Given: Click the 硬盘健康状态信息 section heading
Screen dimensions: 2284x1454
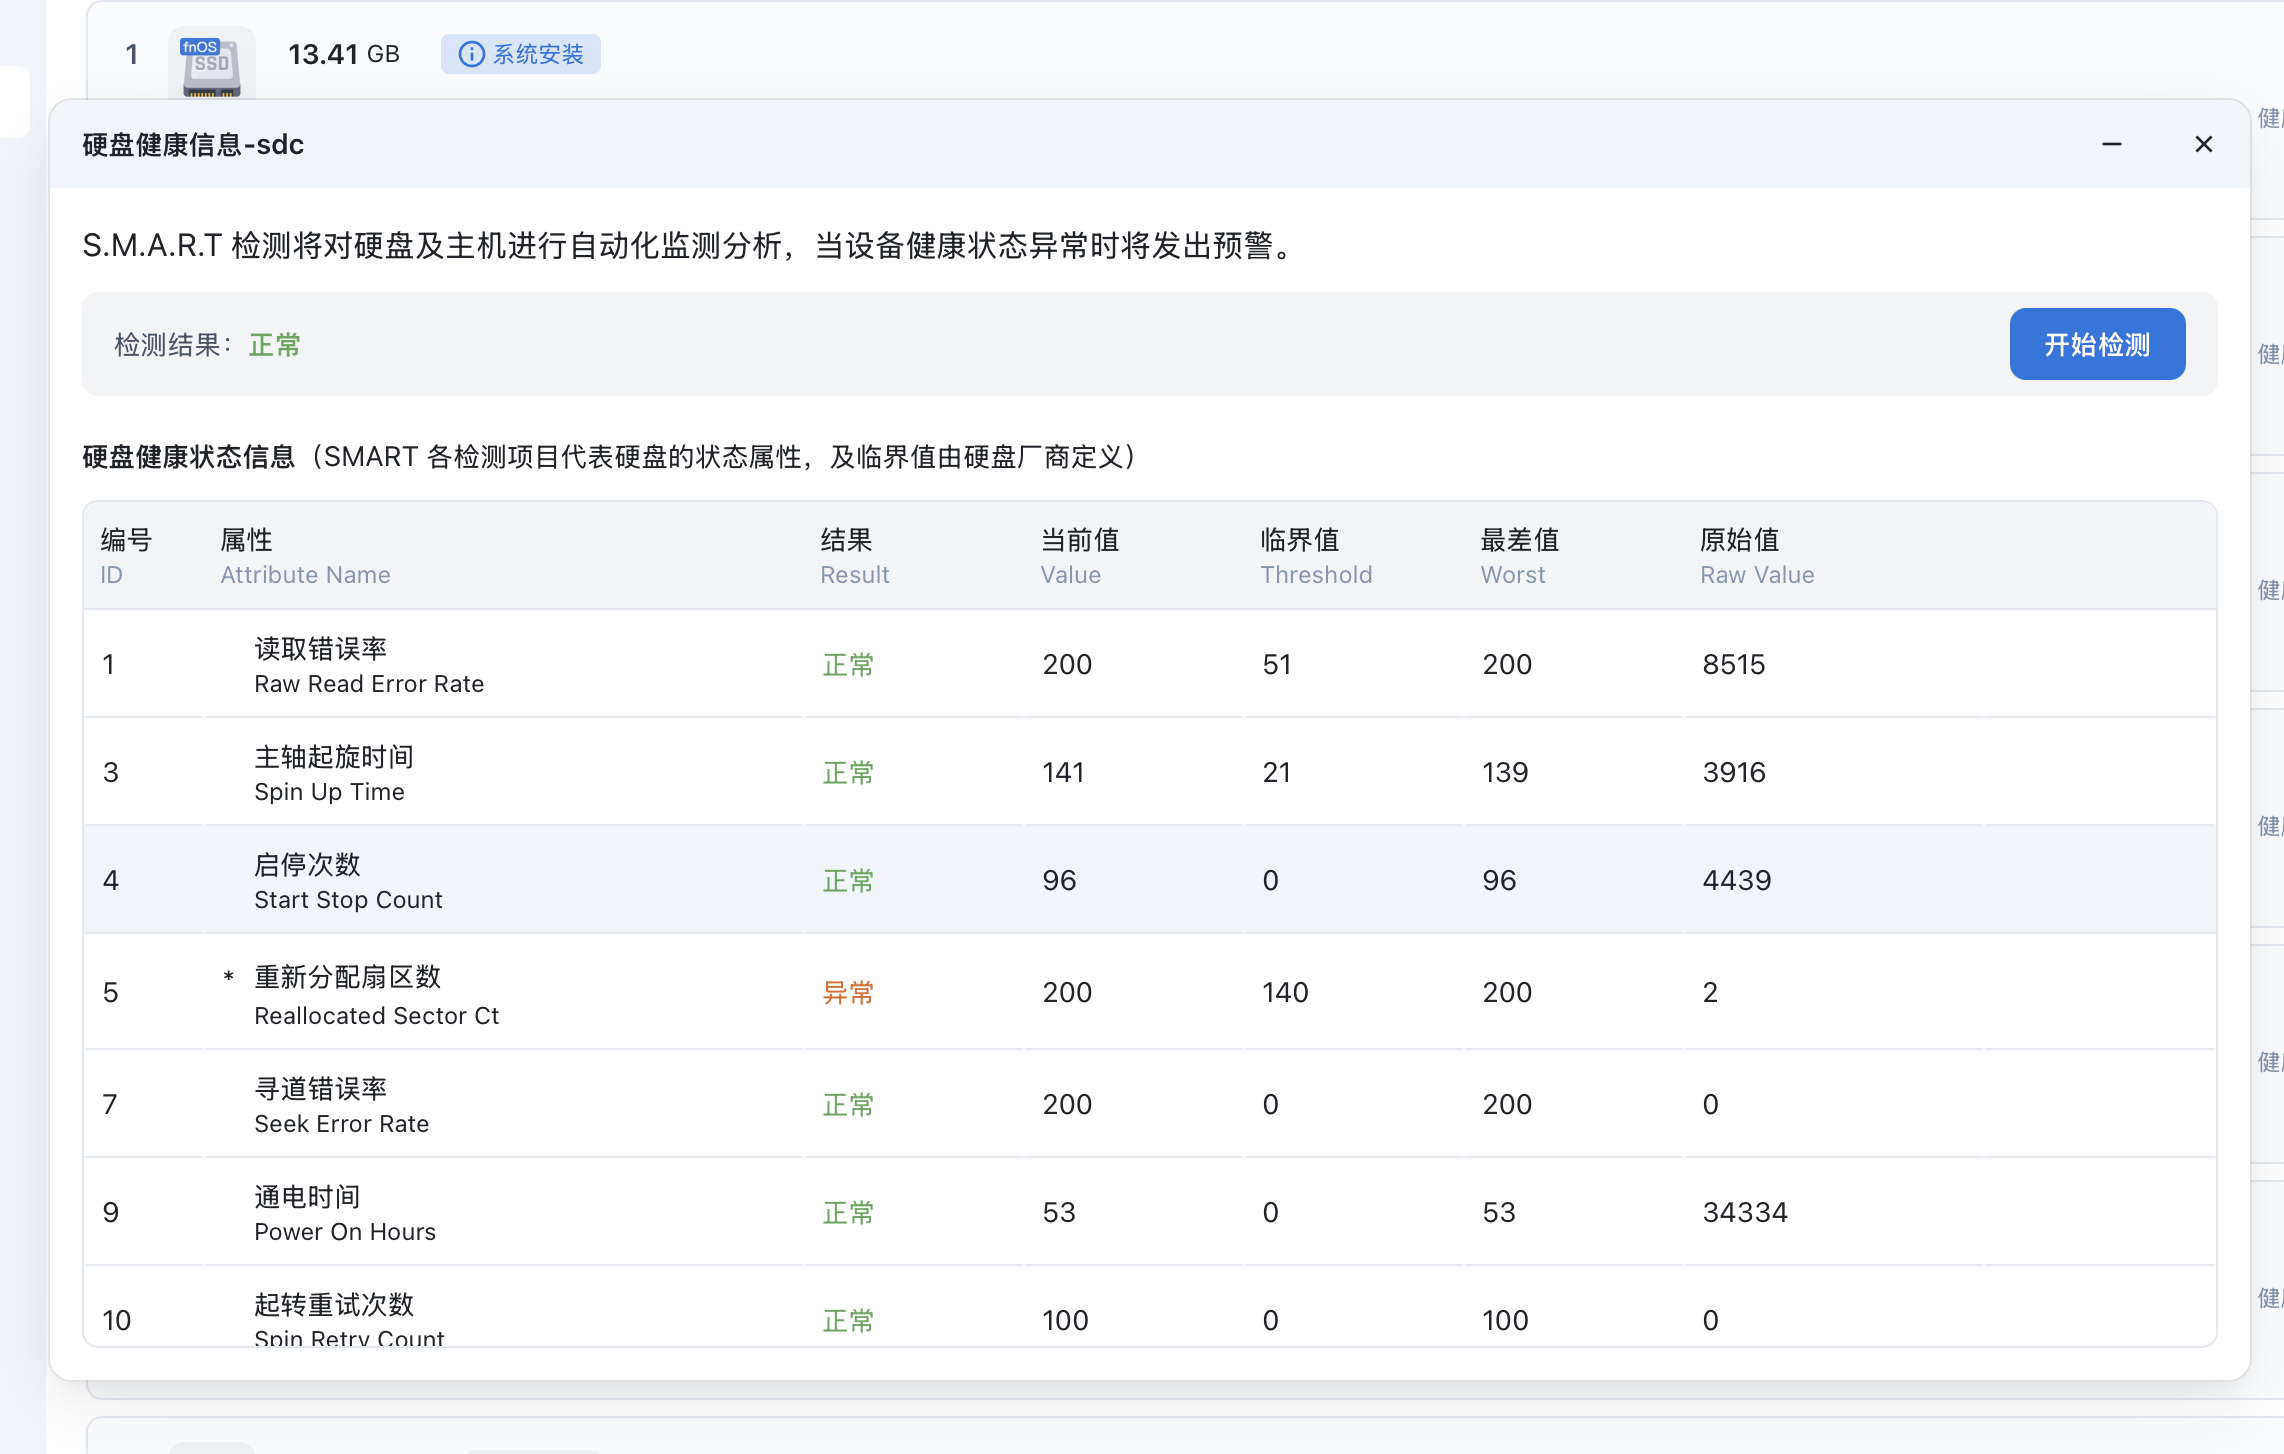Looking at the screenshot, I should click(189, 457).
